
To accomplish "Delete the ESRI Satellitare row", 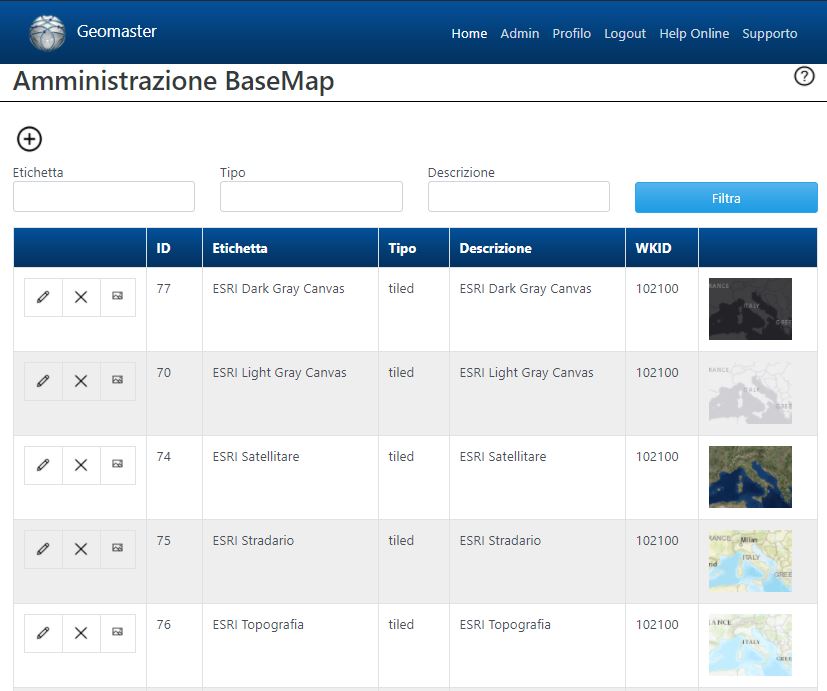I will click(x=81, y=465).
